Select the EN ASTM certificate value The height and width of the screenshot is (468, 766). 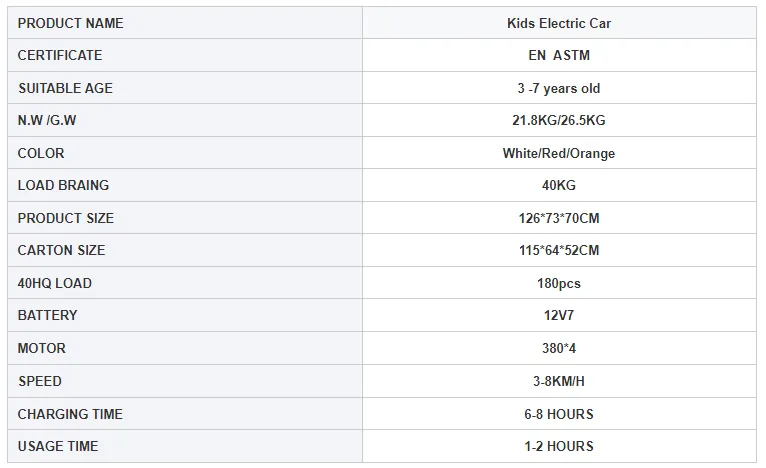tap(559, 55)
